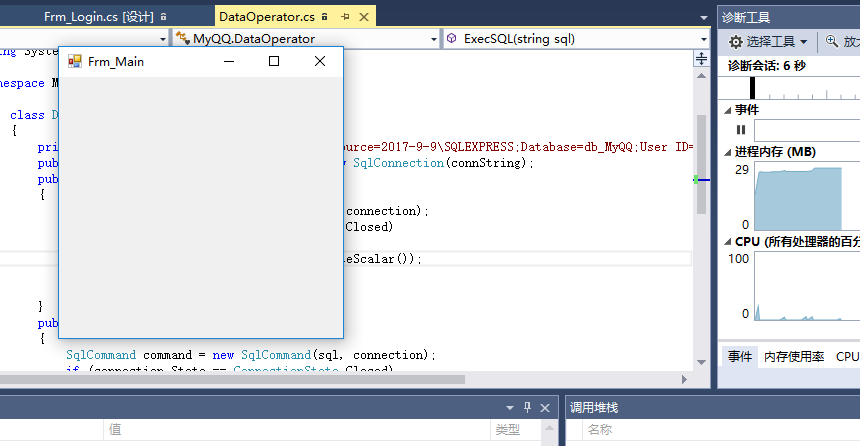The height and width of the screenshot is (446, 860).
Task: Close the bottom-left panel
Action: pyautogui.click(x=545, y=408)
